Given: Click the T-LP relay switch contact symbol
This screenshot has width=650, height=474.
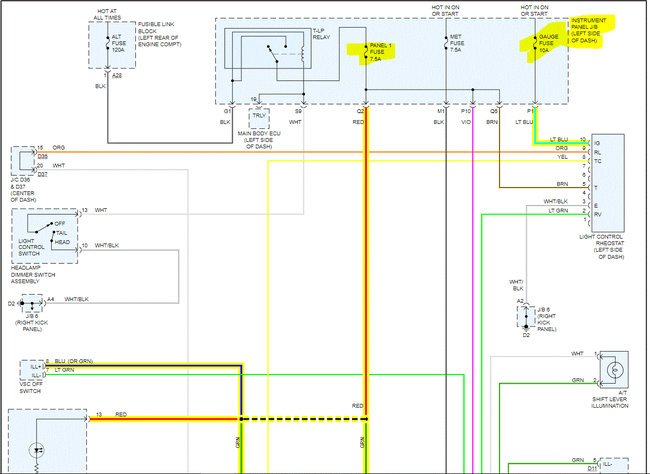Looking at the screenshot, I should tap(273, 54).
